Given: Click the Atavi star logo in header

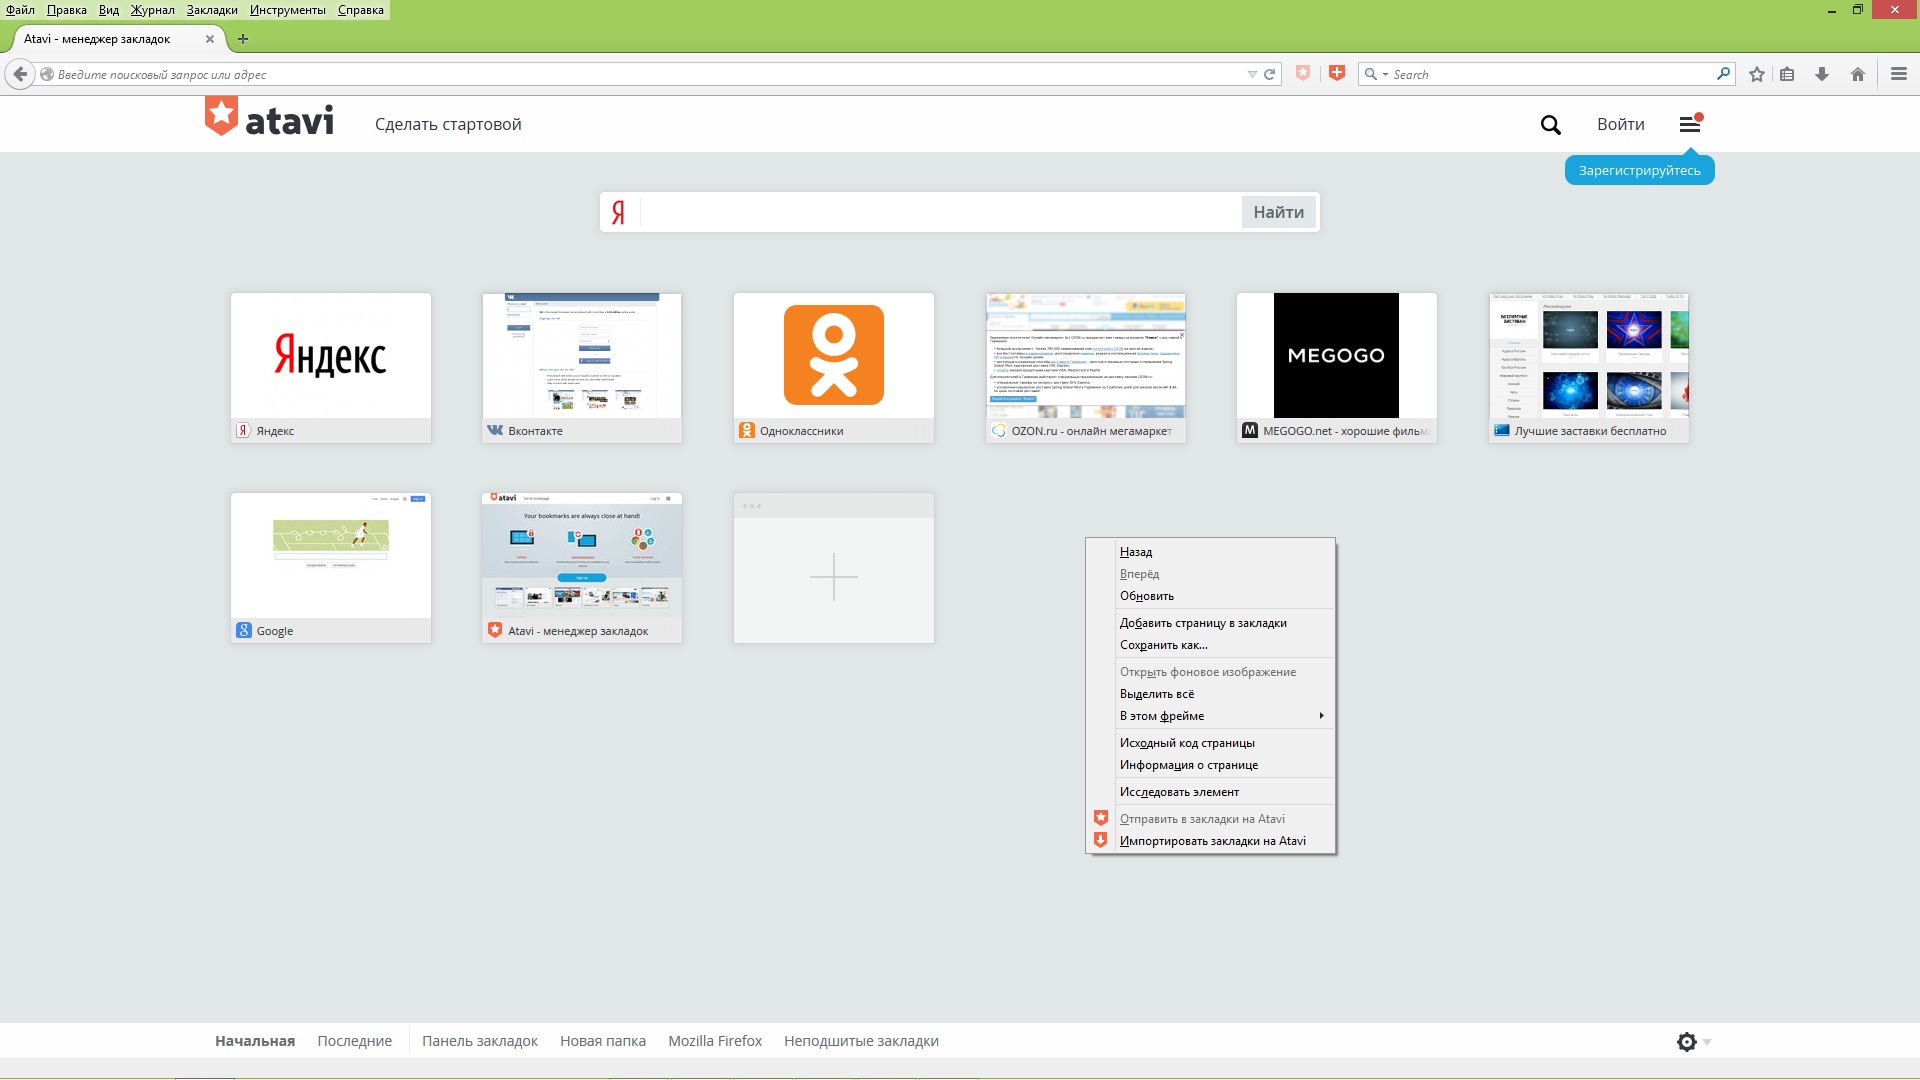Looking at the screenshot, I should 221,116.
